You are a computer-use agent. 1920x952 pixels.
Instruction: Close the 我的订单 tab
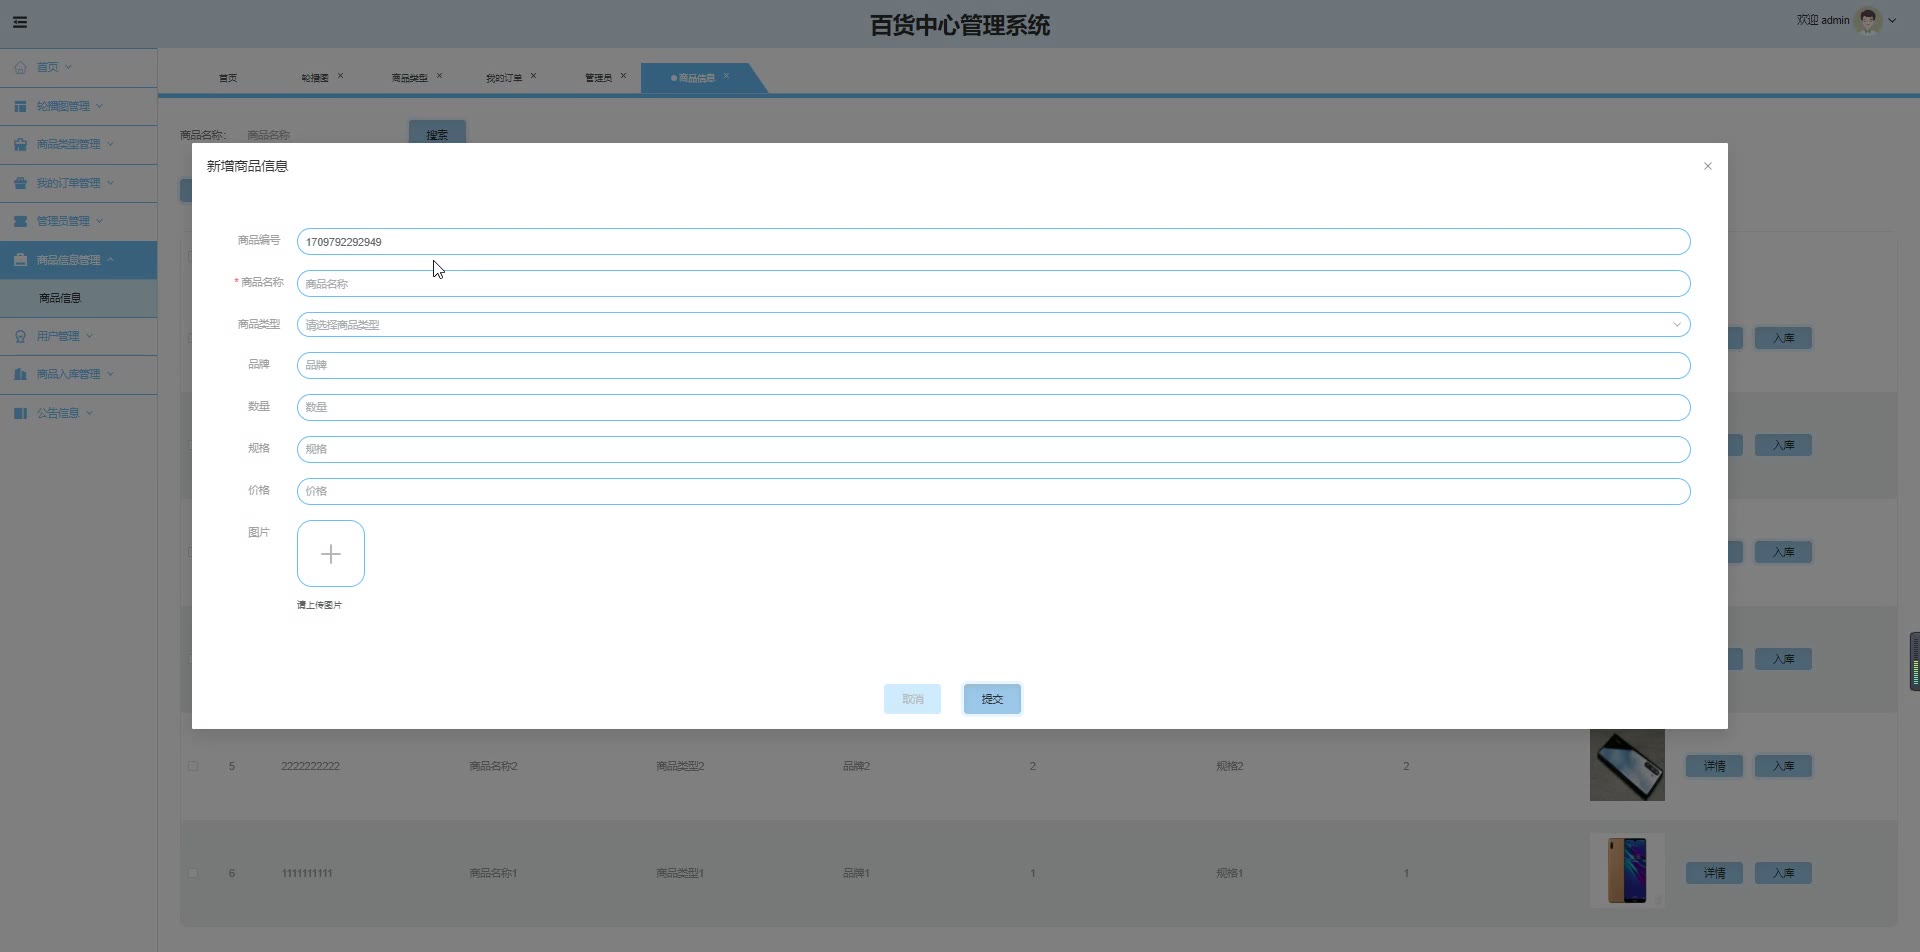pos(533,76)
